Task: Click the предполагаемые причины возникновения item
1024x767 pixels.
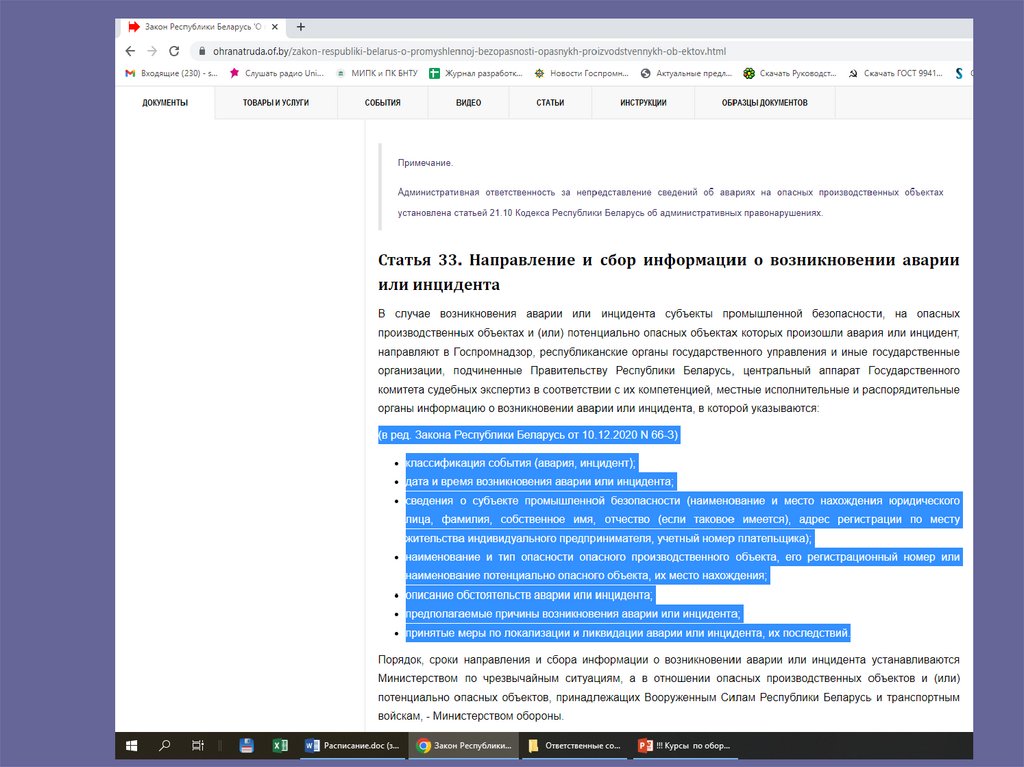Action: (x=573, y=614)
